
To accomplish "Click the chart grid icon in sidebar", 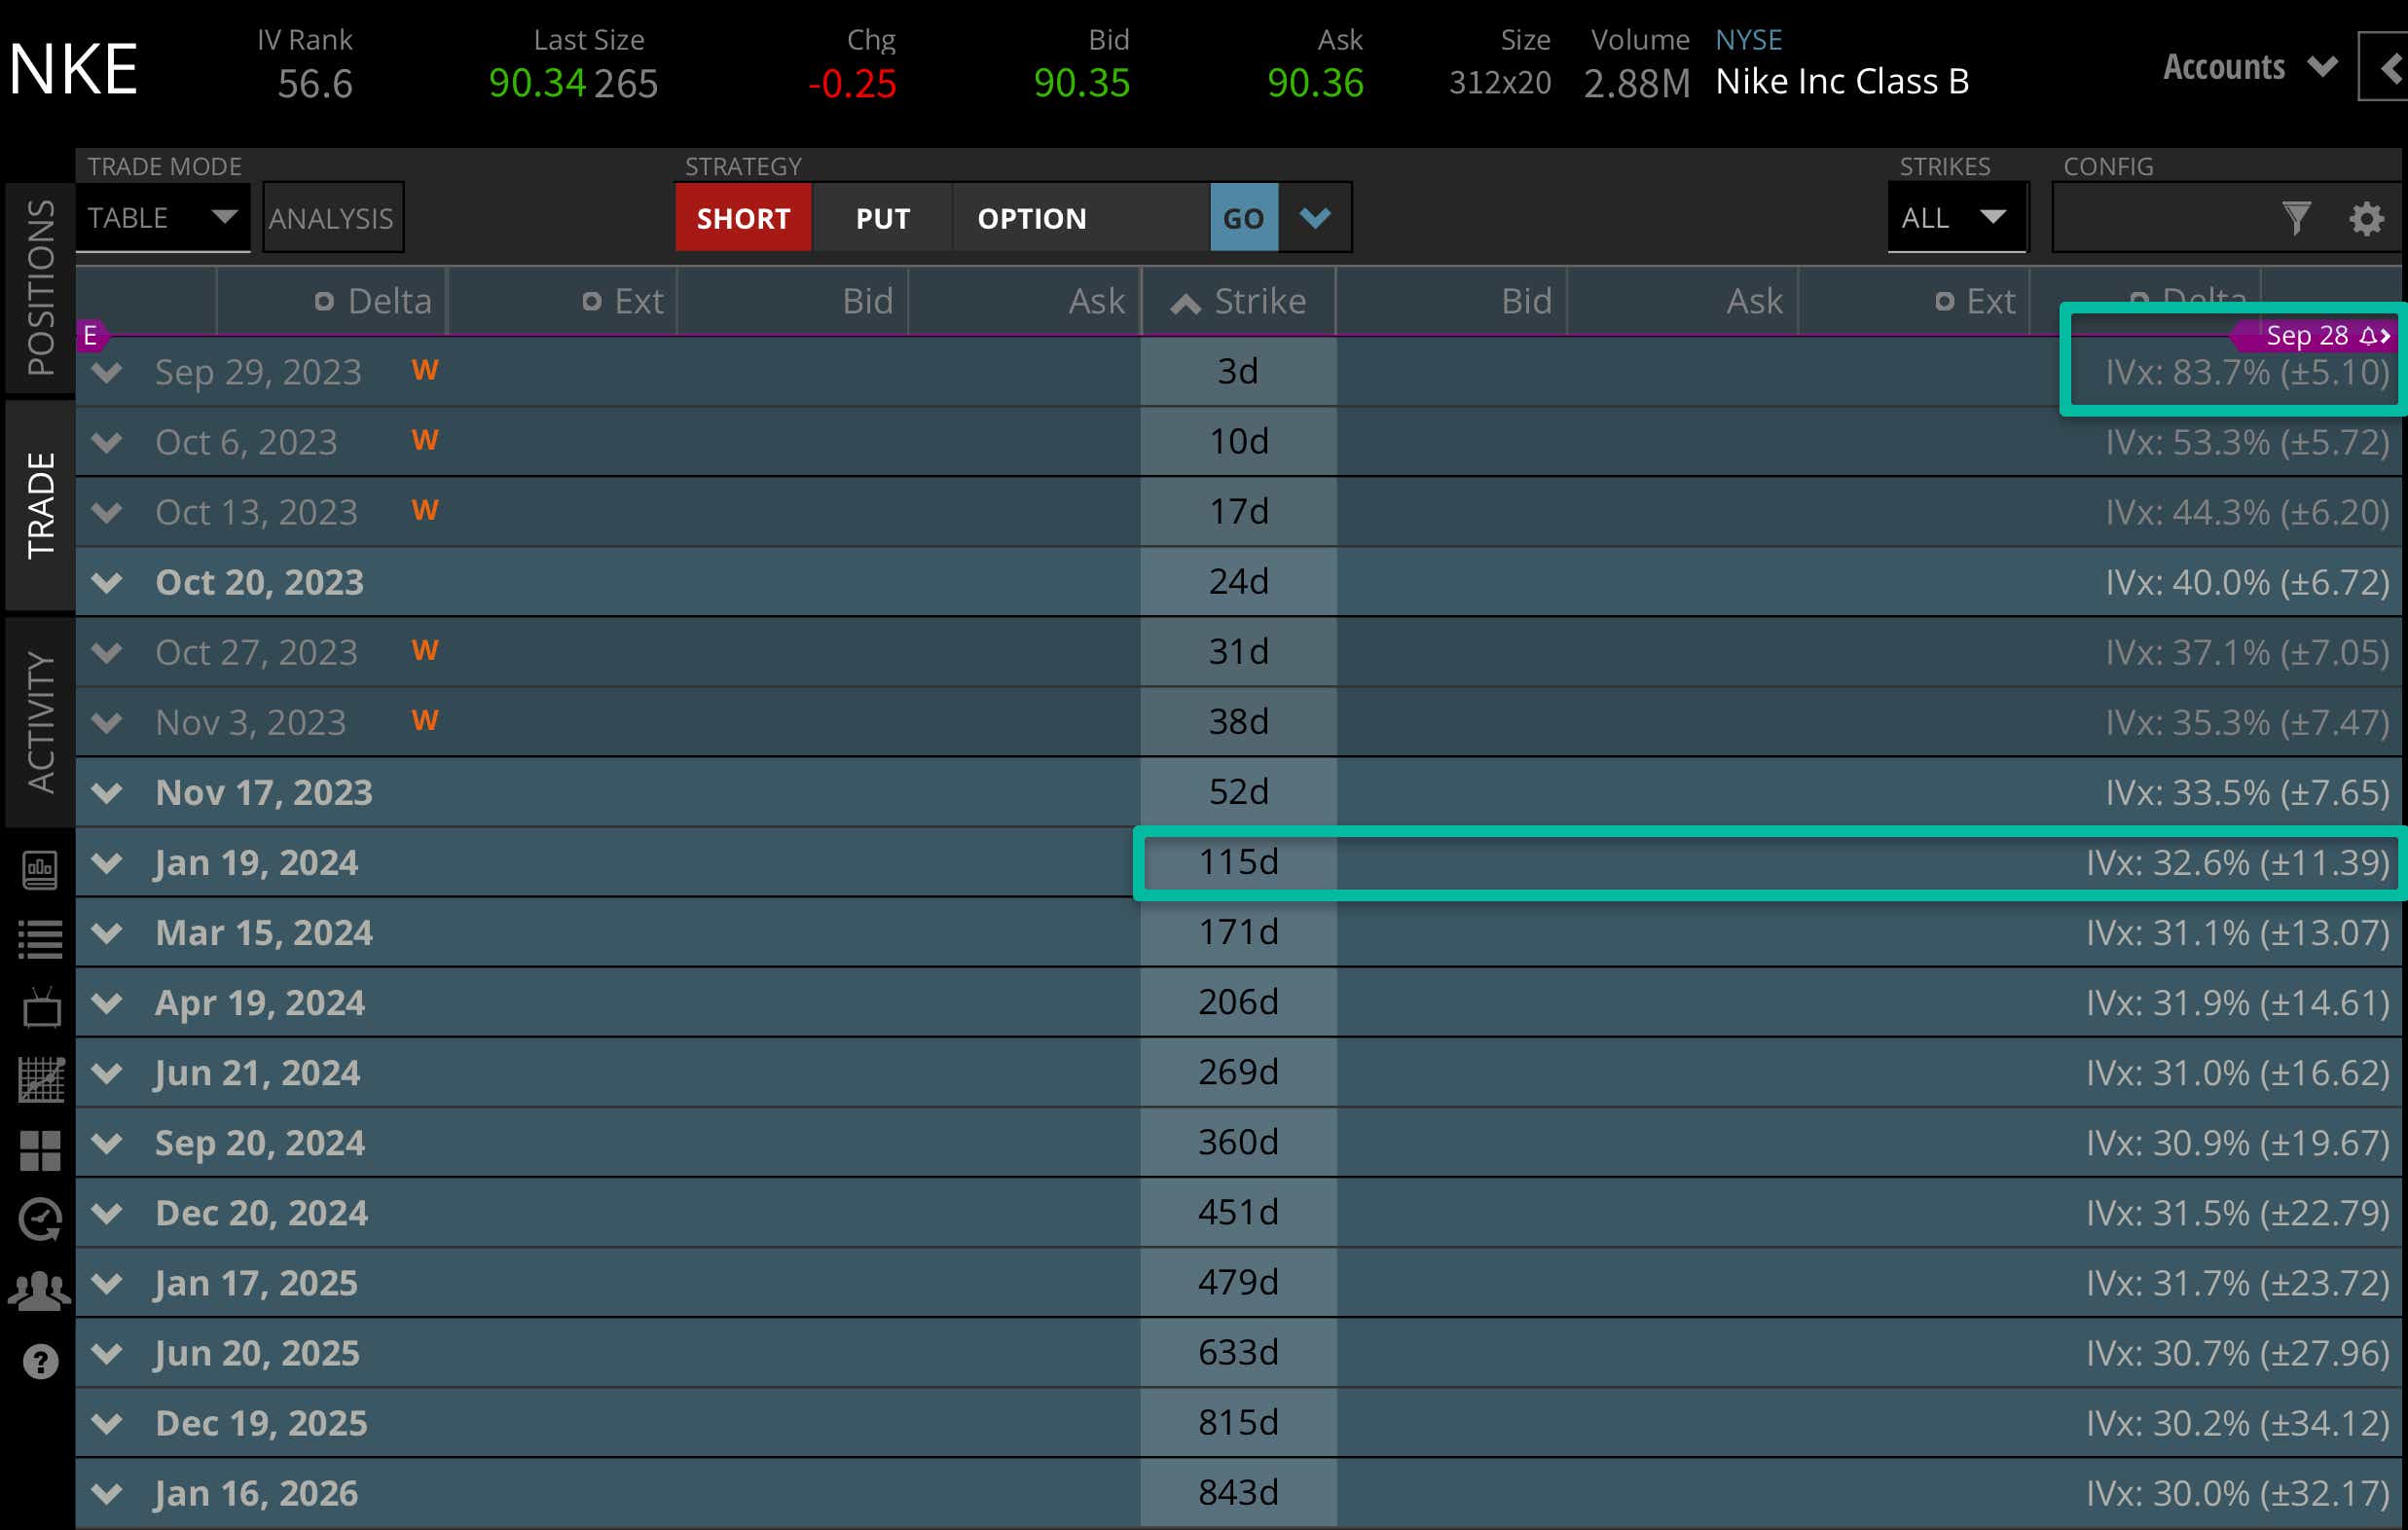I will [41, 1079].
